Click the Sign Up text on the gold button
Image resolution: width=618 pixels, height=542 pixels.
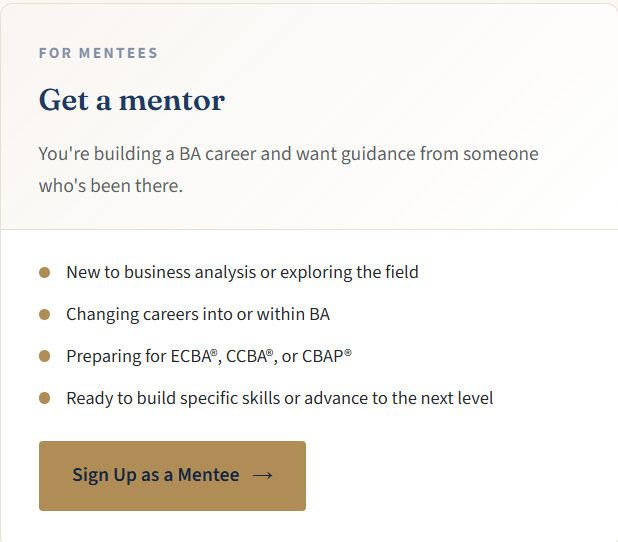pyautogui.click(x=104, y=475)
